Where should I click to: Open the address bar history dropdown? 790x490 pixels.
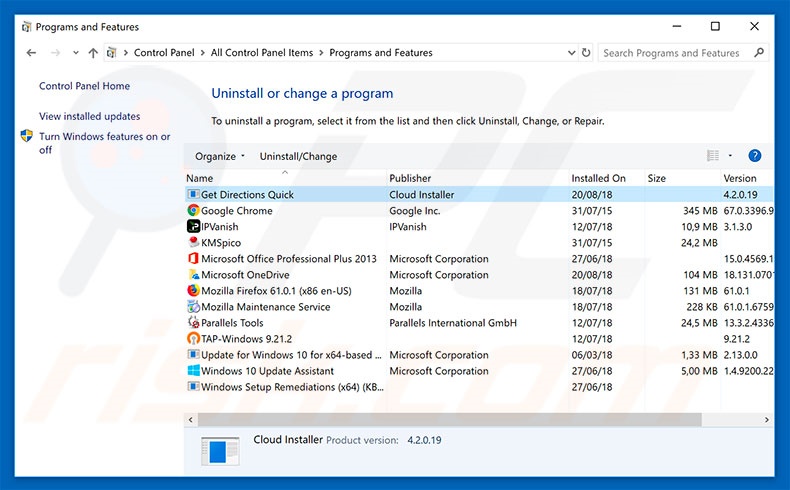[571, 53]
